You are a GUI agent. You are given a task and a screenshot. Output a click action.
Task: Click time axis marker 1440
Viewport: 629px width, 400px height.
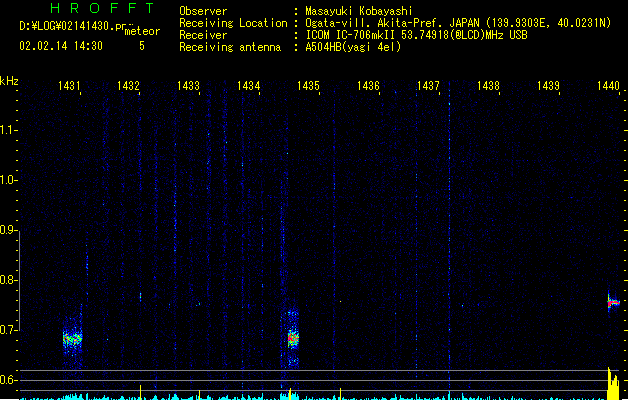click(608, 86)
